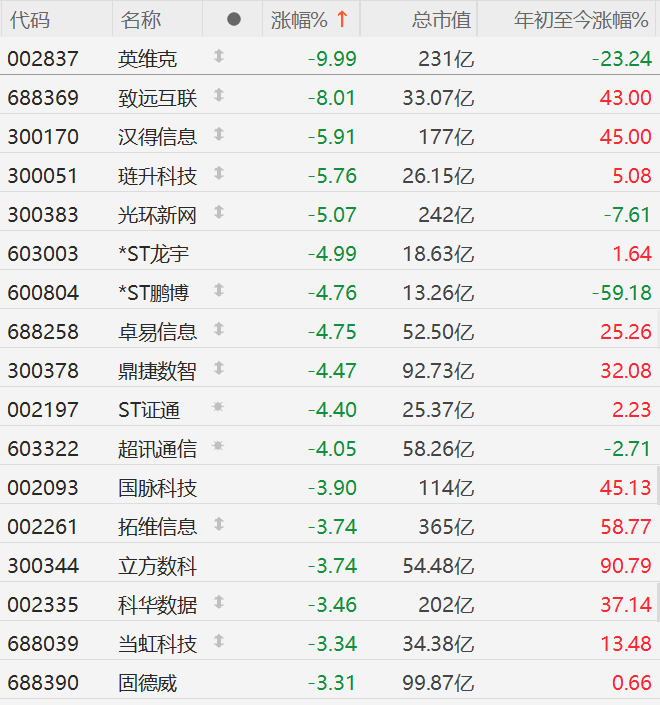
Task: Open stock 超讯通信
Action: [157, 449]
